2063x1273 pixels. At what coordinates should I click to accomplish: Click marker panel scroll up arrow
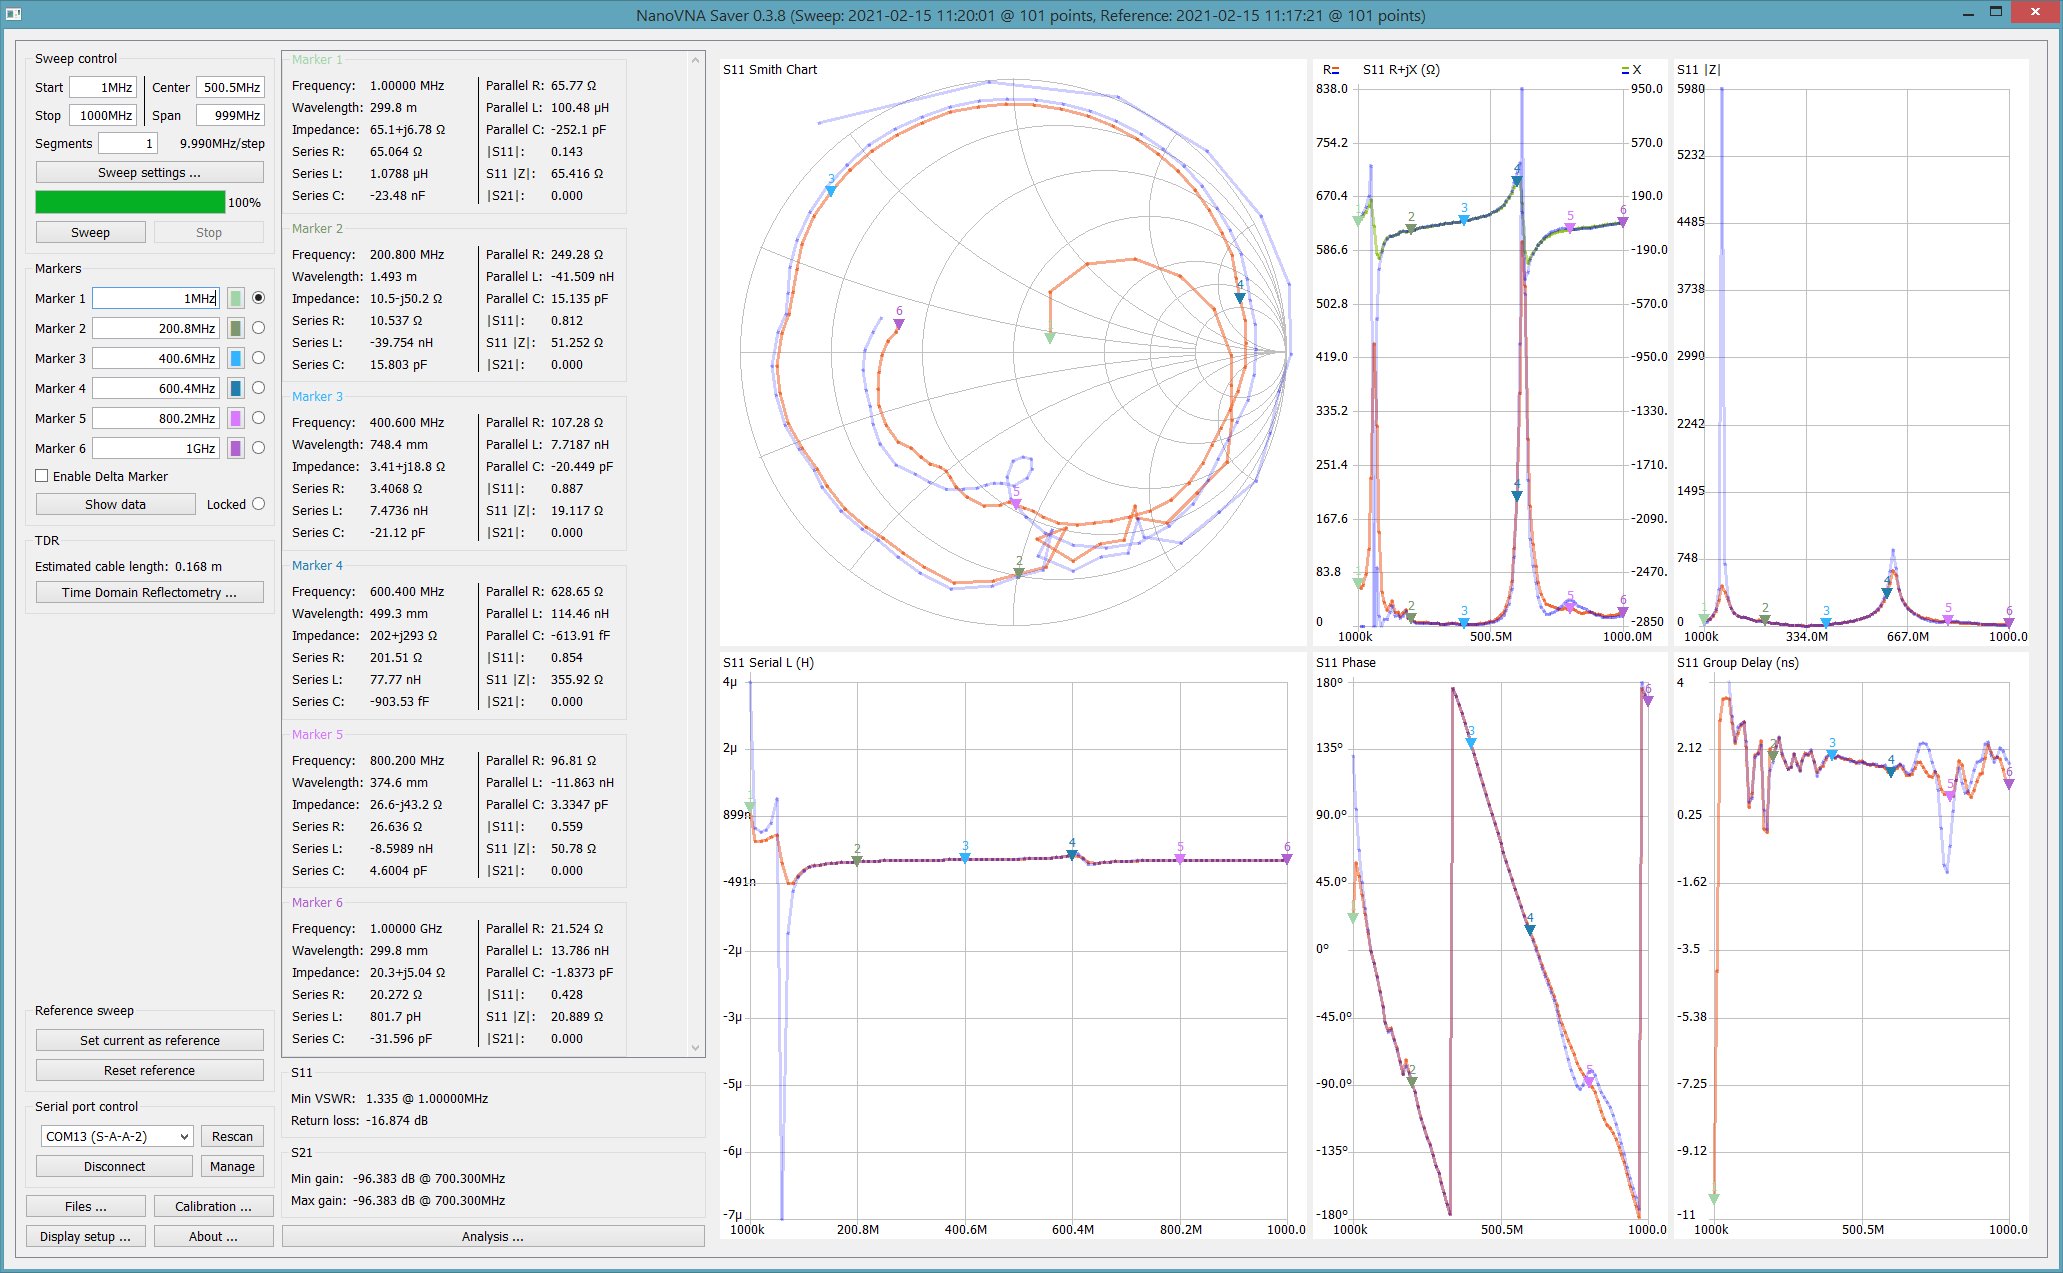696,61
